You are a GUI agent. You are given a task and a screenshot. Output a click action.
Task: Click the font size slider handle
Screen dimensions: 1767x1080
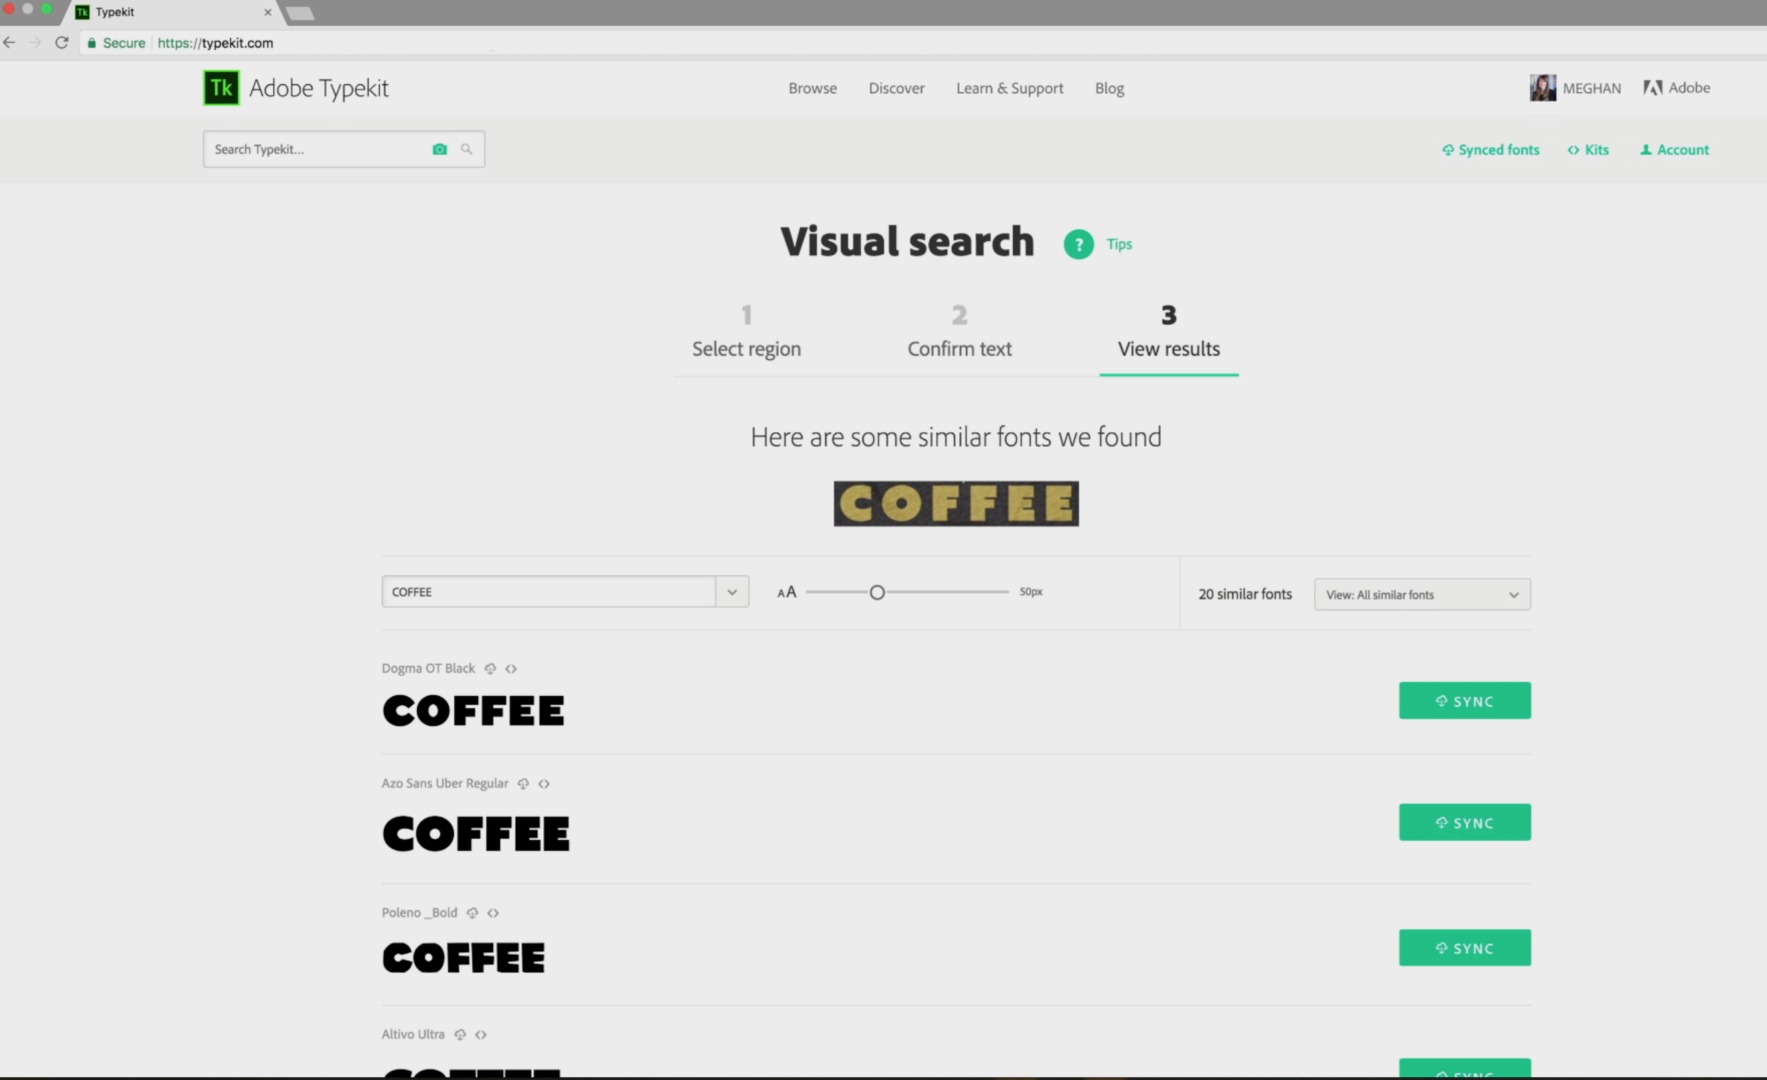tap(877, 592)
